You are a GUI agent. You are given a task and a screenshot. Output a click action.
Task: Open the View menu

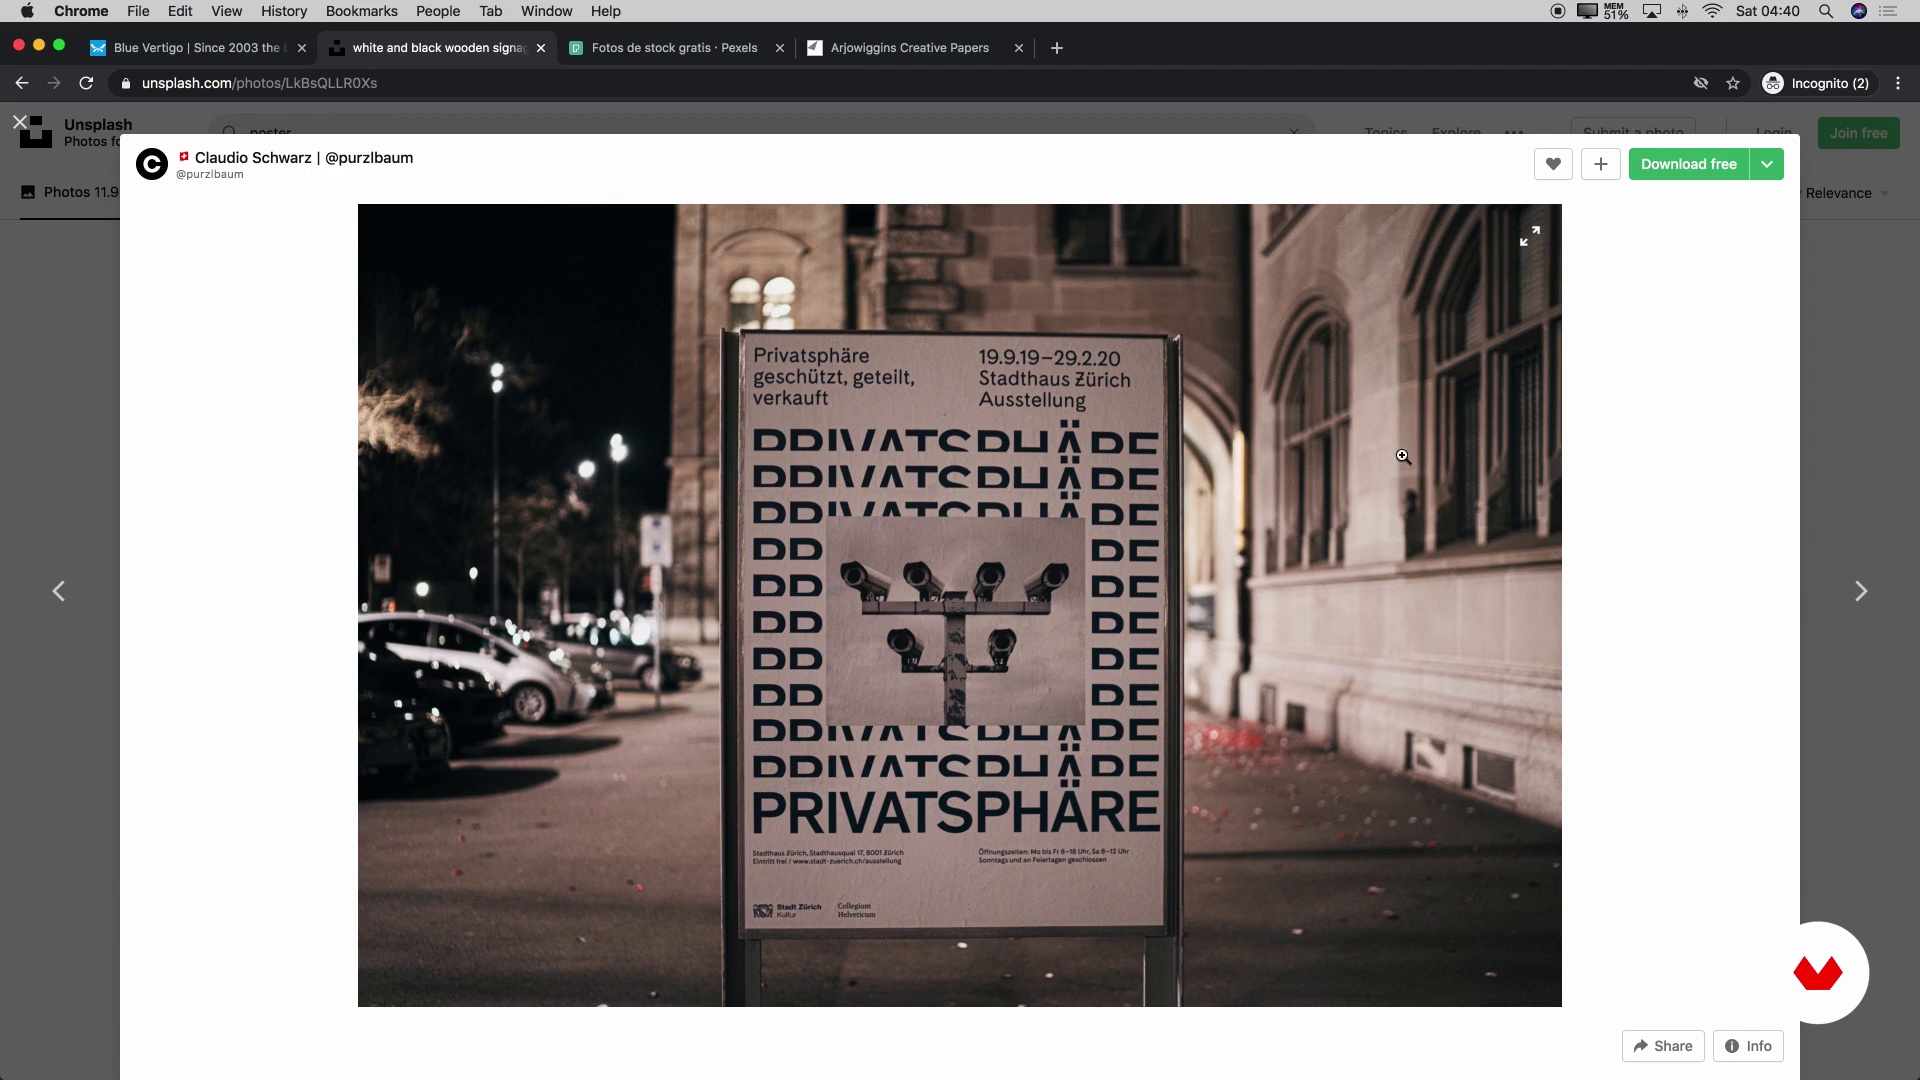coord(227,11)
